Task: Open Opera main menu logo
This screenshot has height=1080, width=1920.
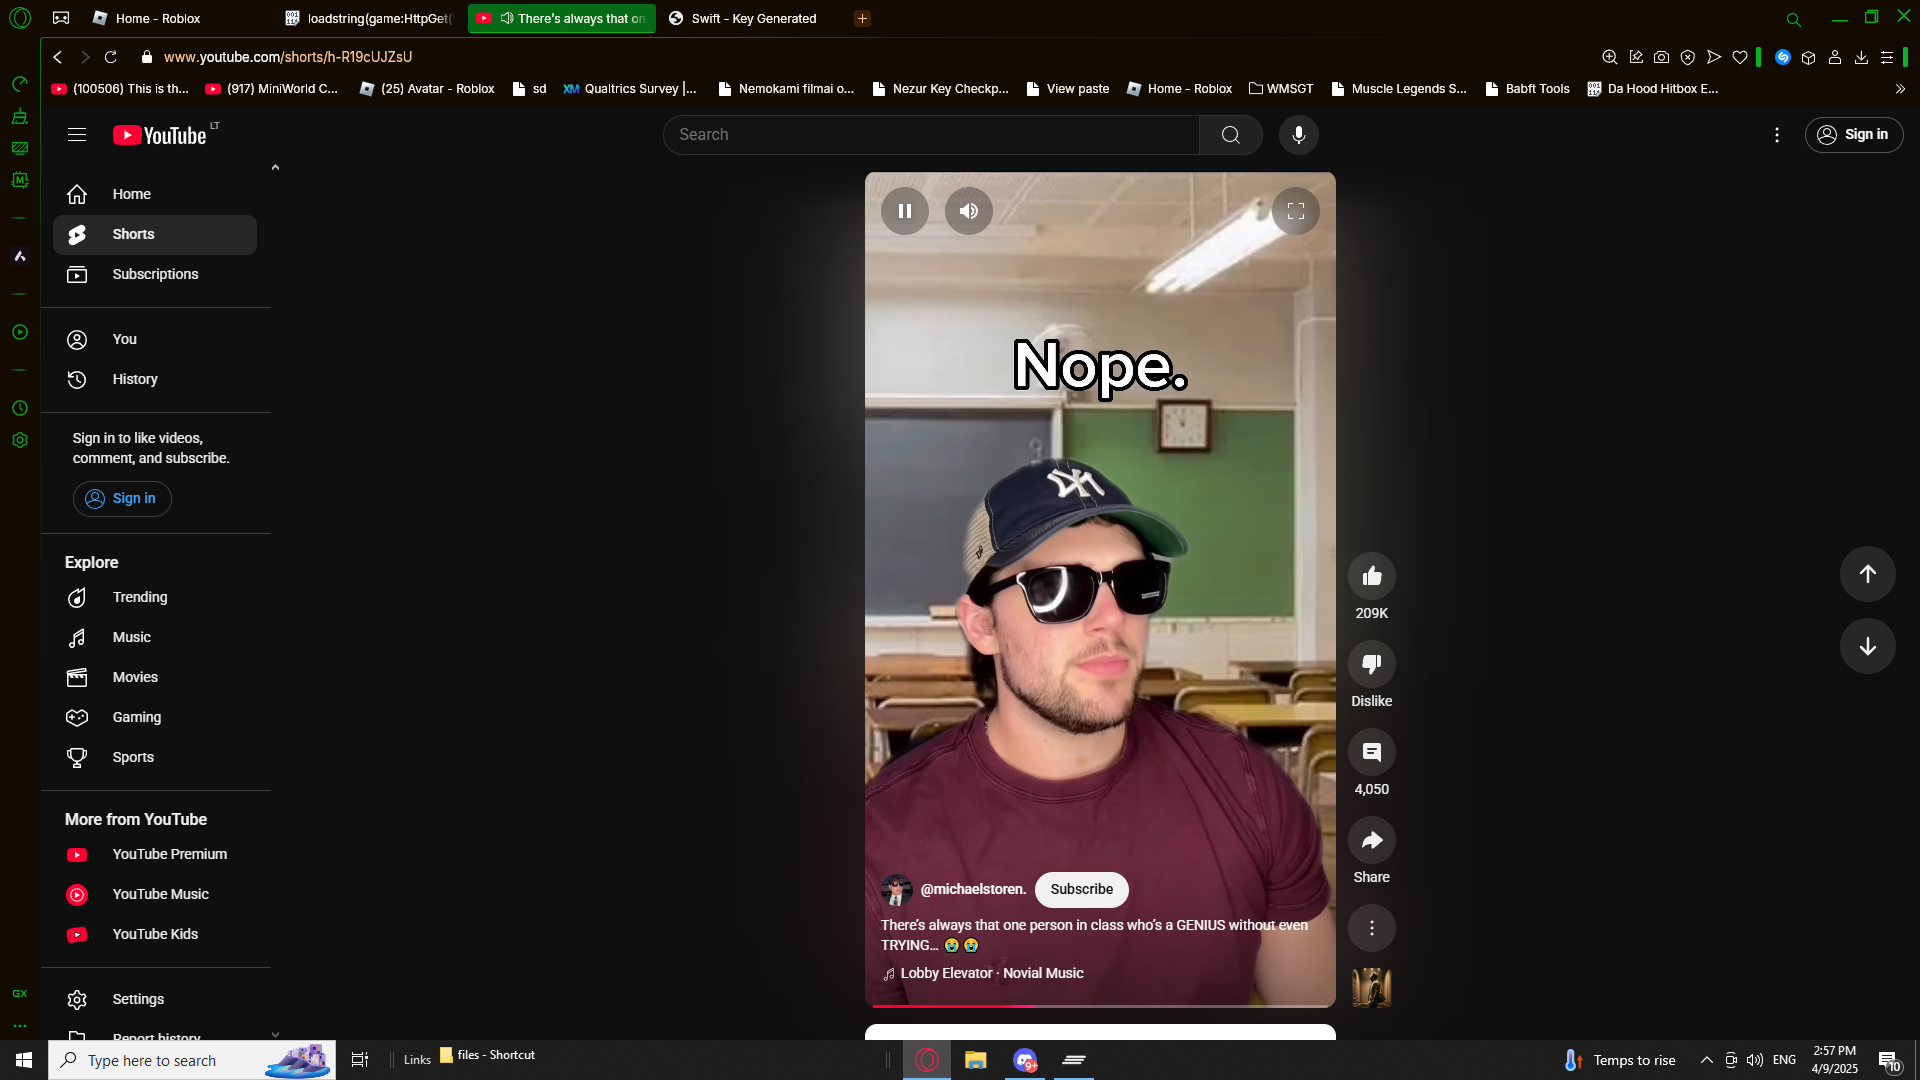Action: coord(20,18)
